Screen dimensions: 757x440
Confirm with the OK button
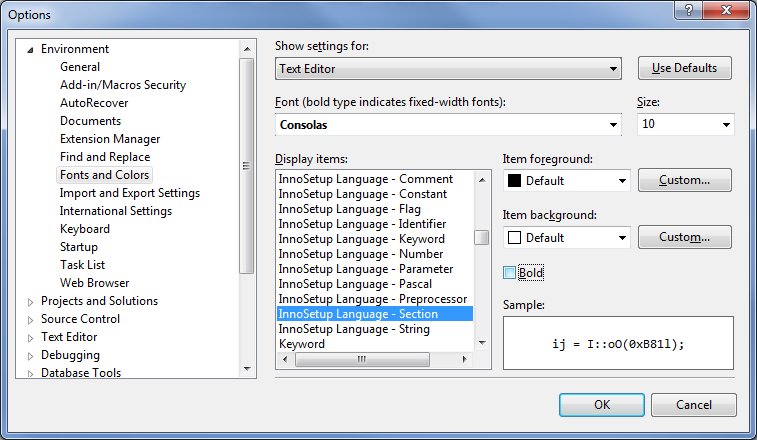coord(602,405)
